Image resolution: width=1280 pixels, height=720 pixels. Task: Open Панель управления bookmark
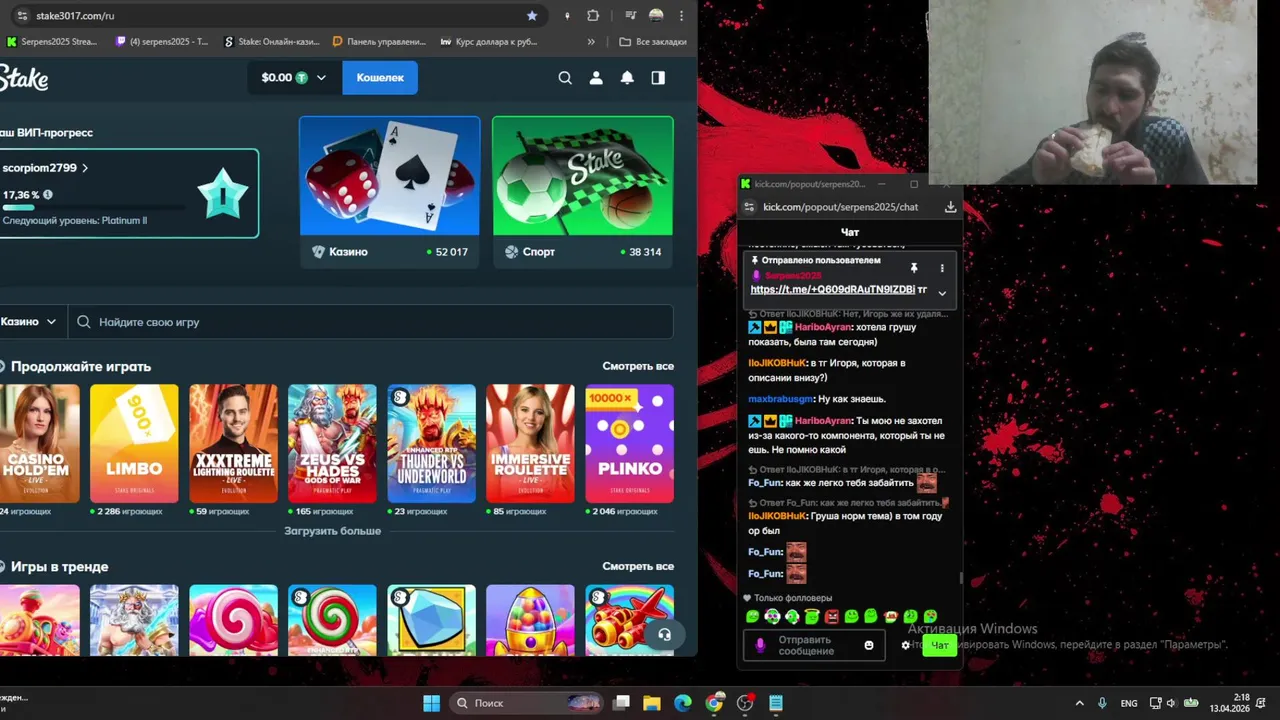(x=379, y=42)
